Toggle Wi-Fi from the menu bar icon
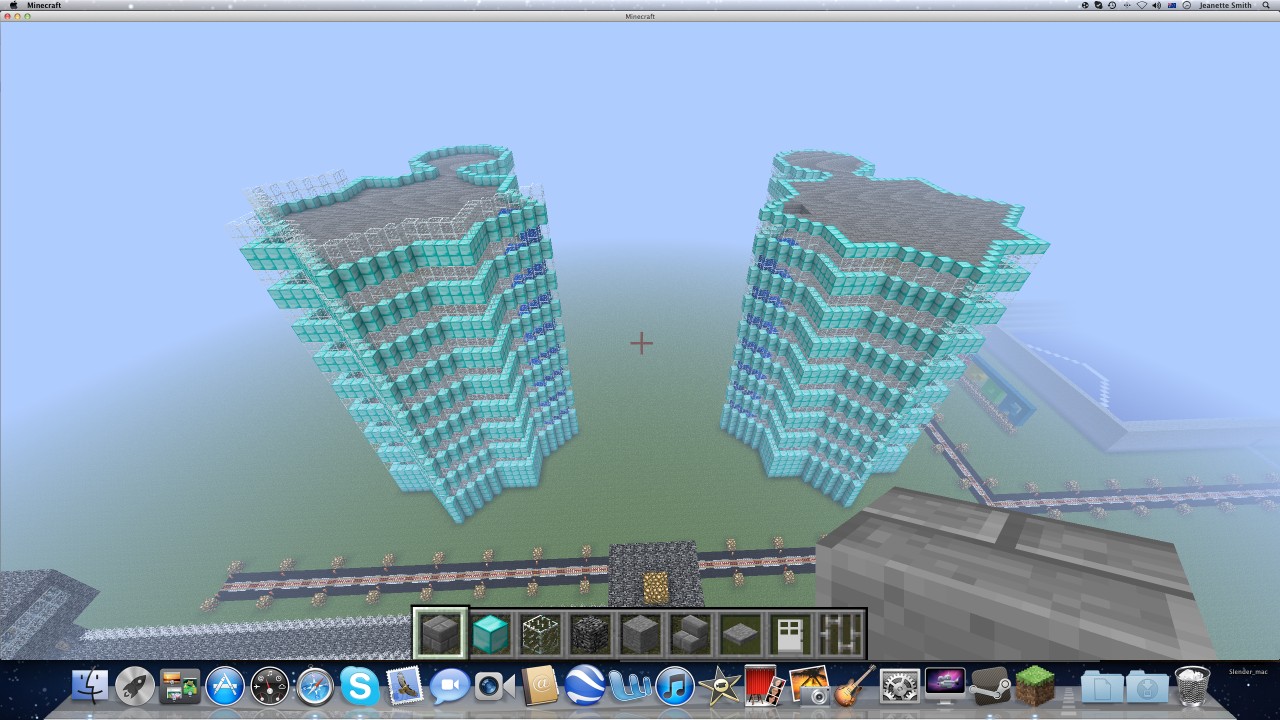Screen dimensions: 1280x720 pos(1141,5)
